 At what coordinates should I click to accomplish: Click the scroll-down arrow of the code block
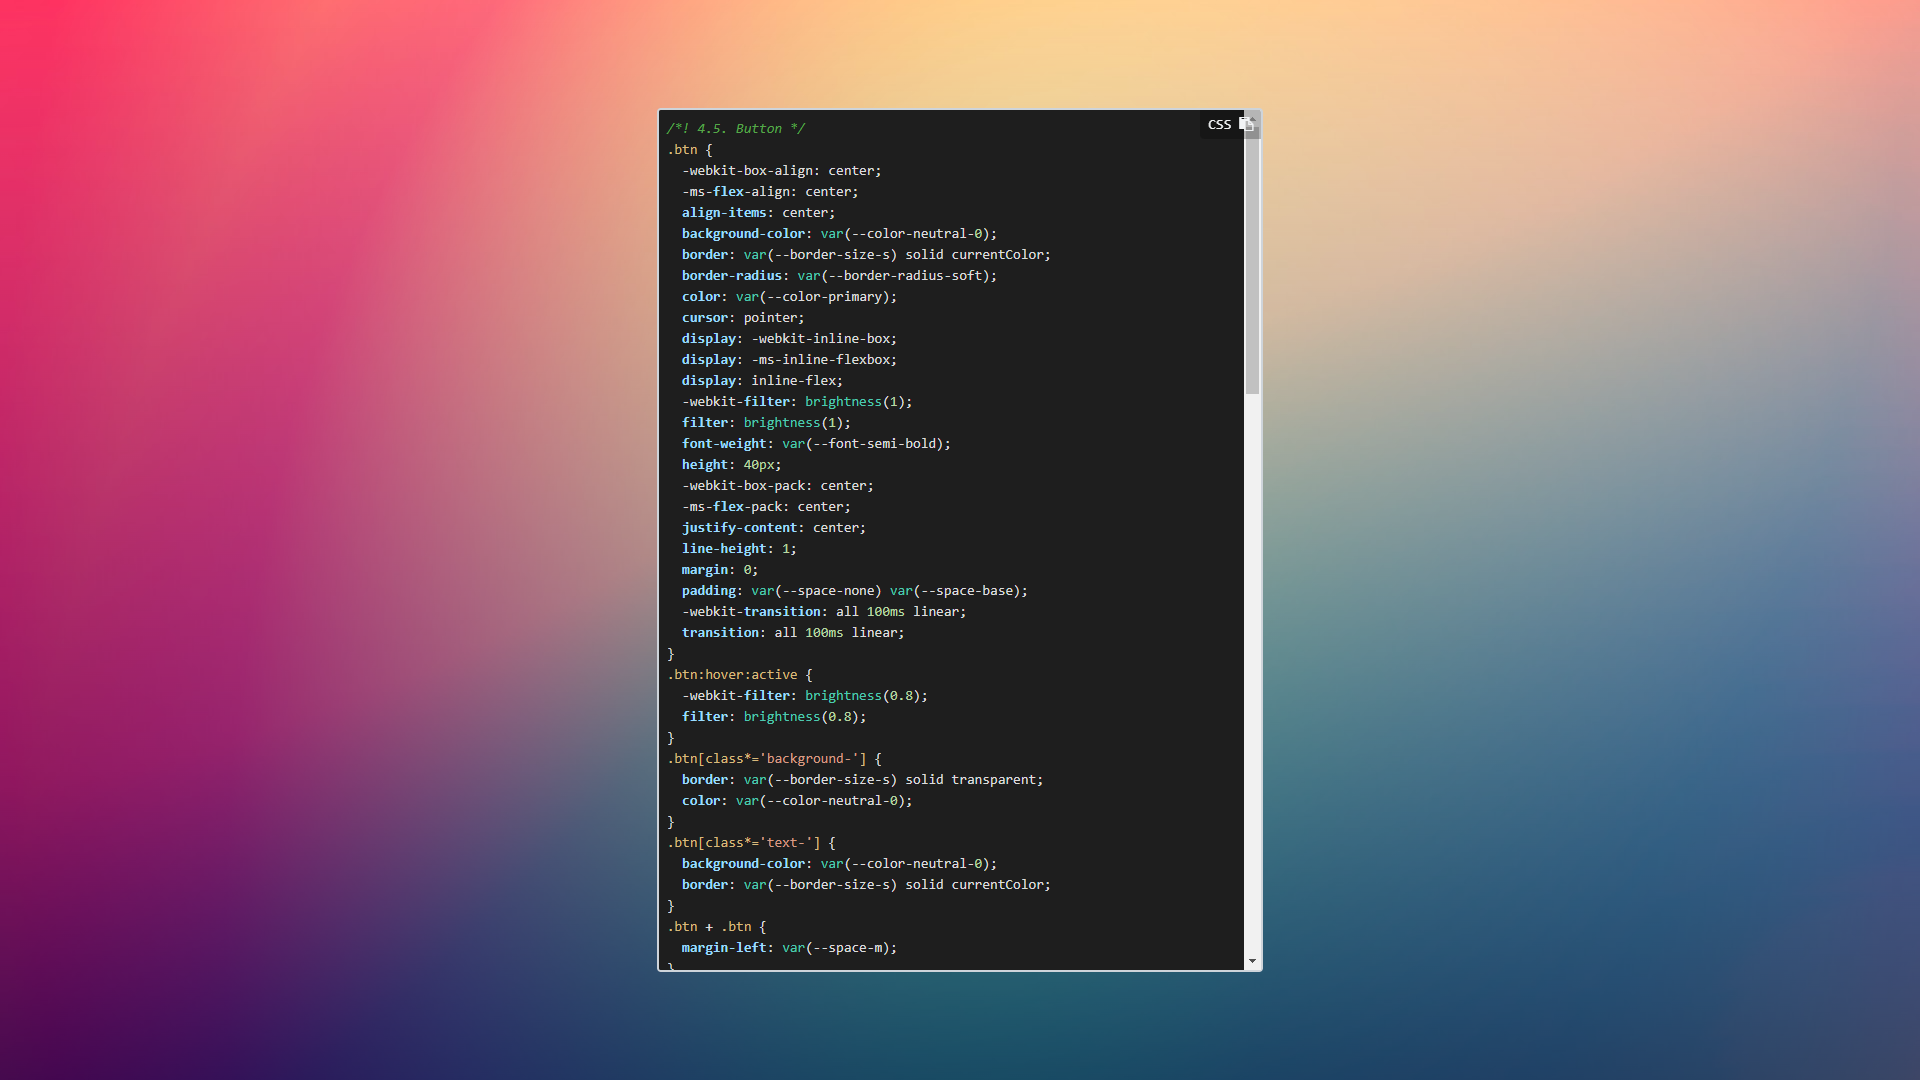1252,961
